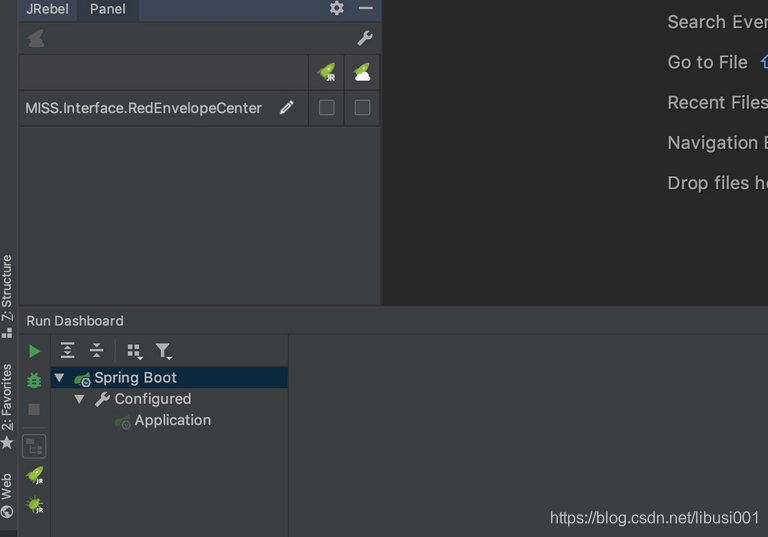Collapse the Spring Boot tree node

pos(60,378)
